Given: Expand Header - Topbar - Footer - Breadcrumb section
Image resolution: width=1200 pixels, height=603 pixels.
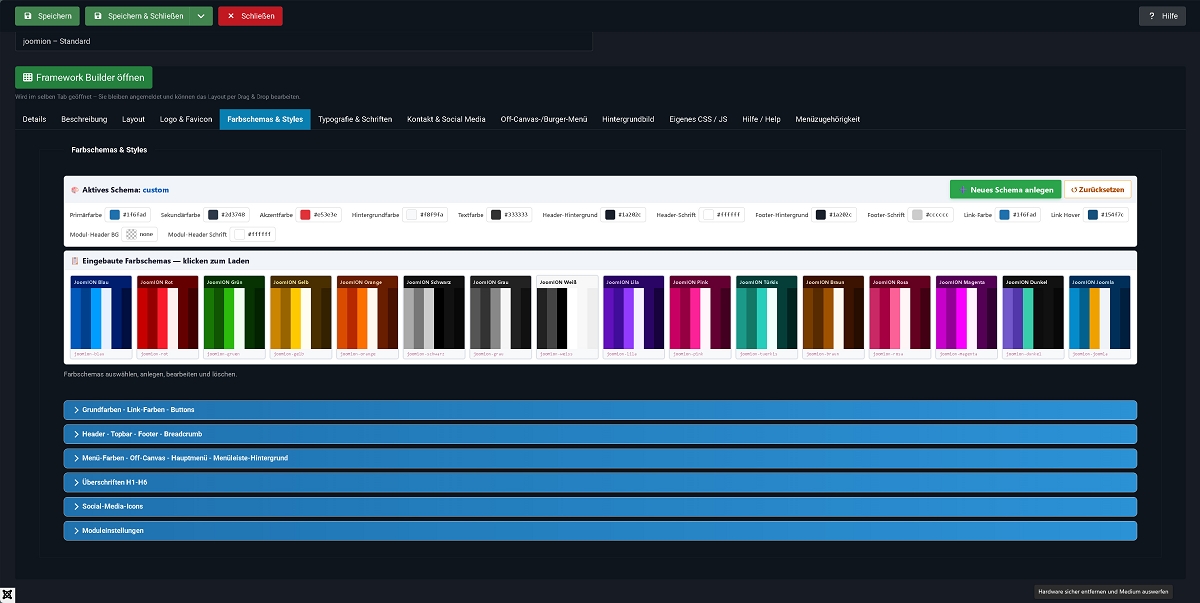Looking at the screenshot, I should [600, 434].
